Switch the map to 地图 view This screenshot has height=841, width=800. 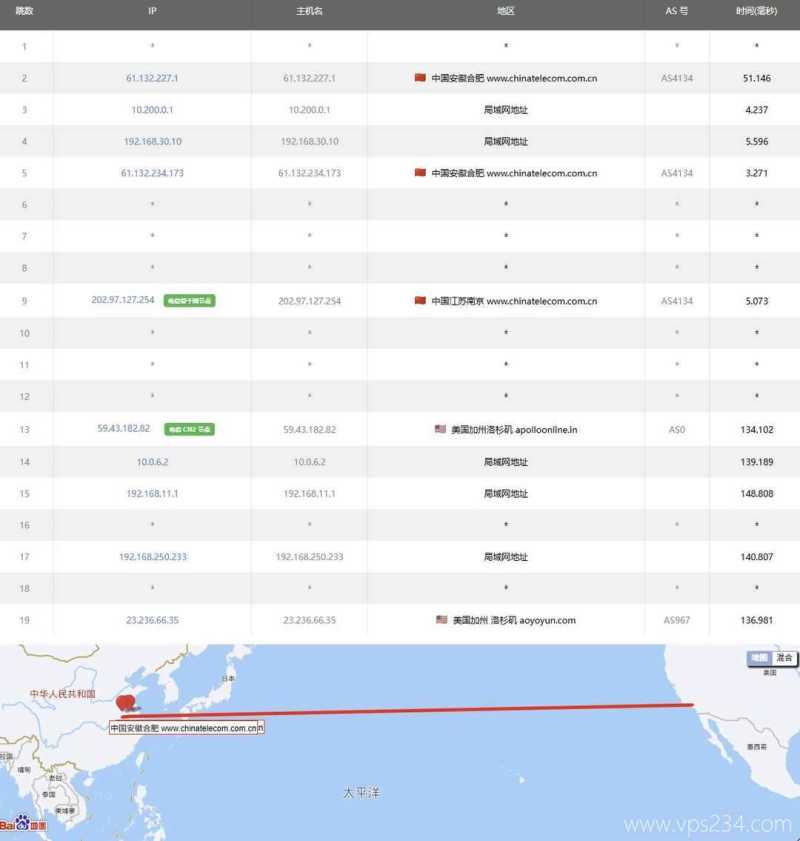759,658
